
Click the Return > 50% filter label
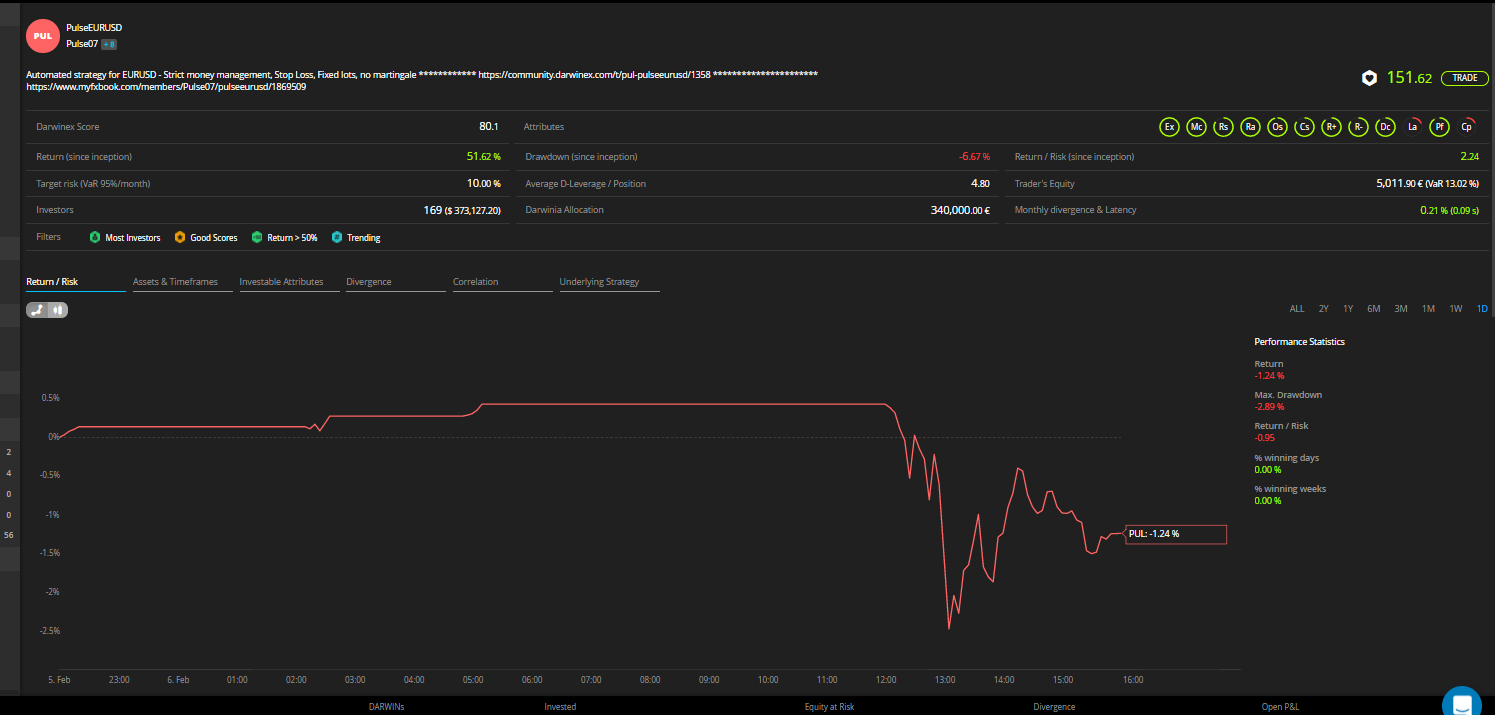point(292,238)
